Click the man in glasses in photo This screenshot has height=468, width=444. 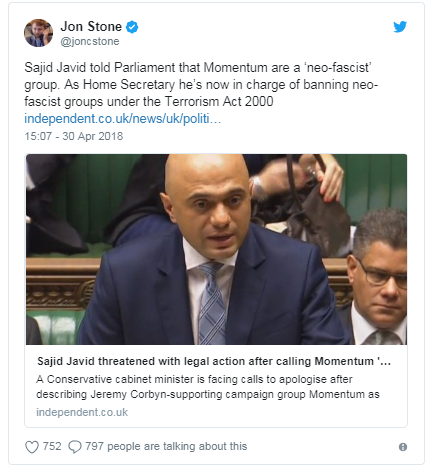click(379, 277)
